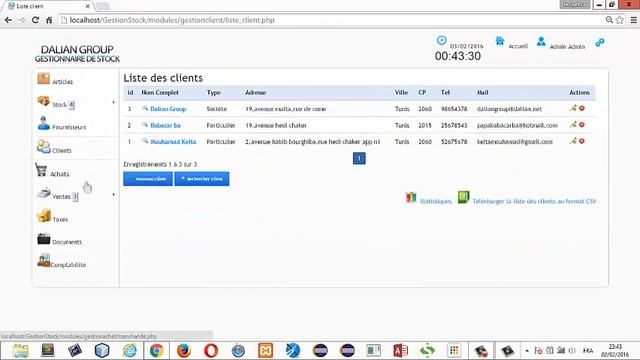
Task: Open the Comptabilité menu item
Action: [x=68, y=264]
